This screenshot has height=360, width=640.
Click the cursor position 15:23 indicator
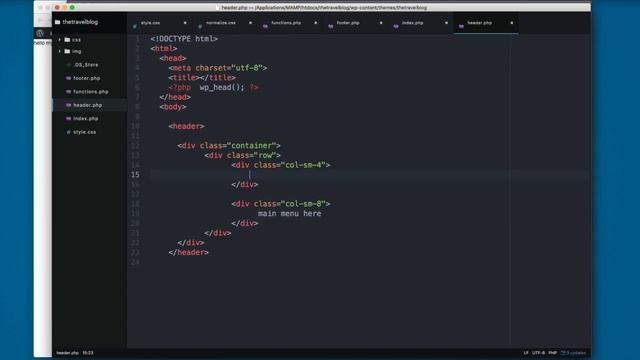(88, 353)
